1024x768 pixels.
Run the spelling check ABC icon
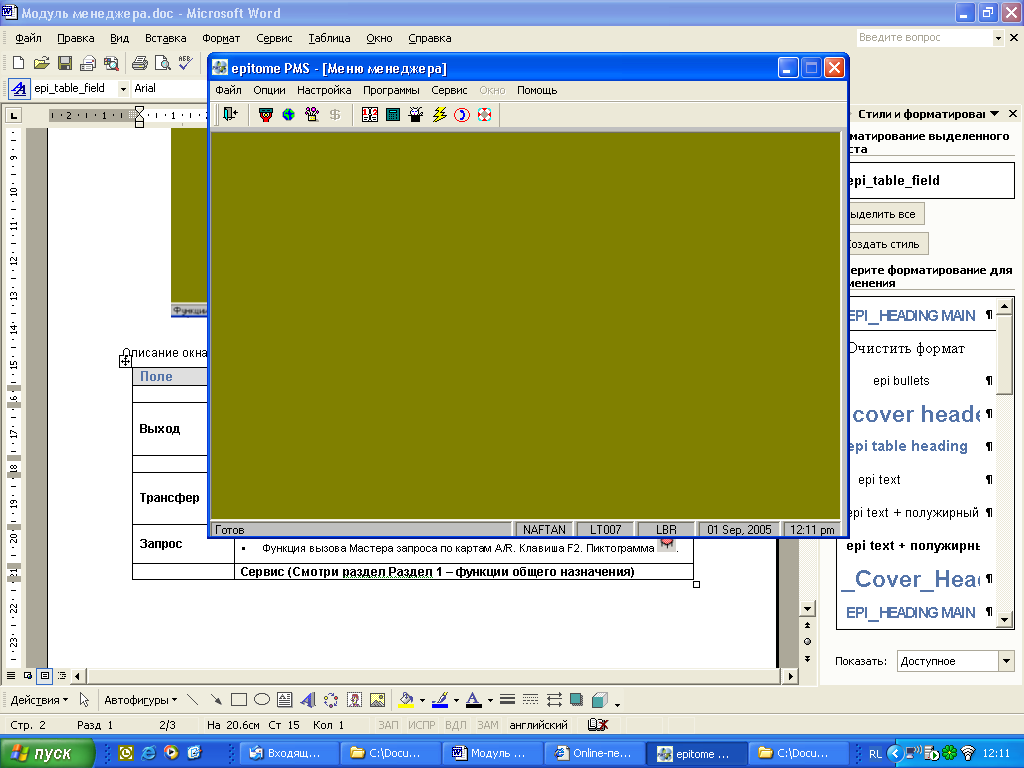click(185, 63)
